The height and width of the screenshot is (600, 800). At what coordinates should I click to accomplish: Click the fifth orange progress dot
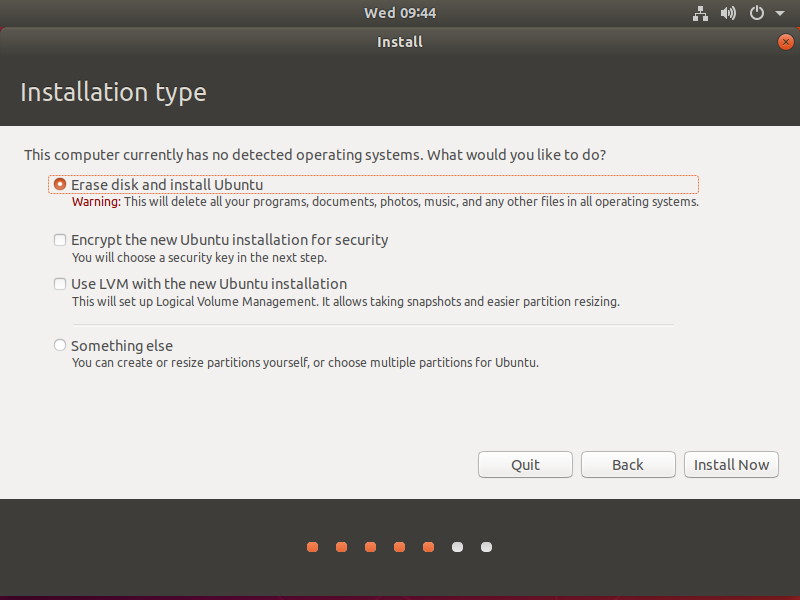coord(428,547)
